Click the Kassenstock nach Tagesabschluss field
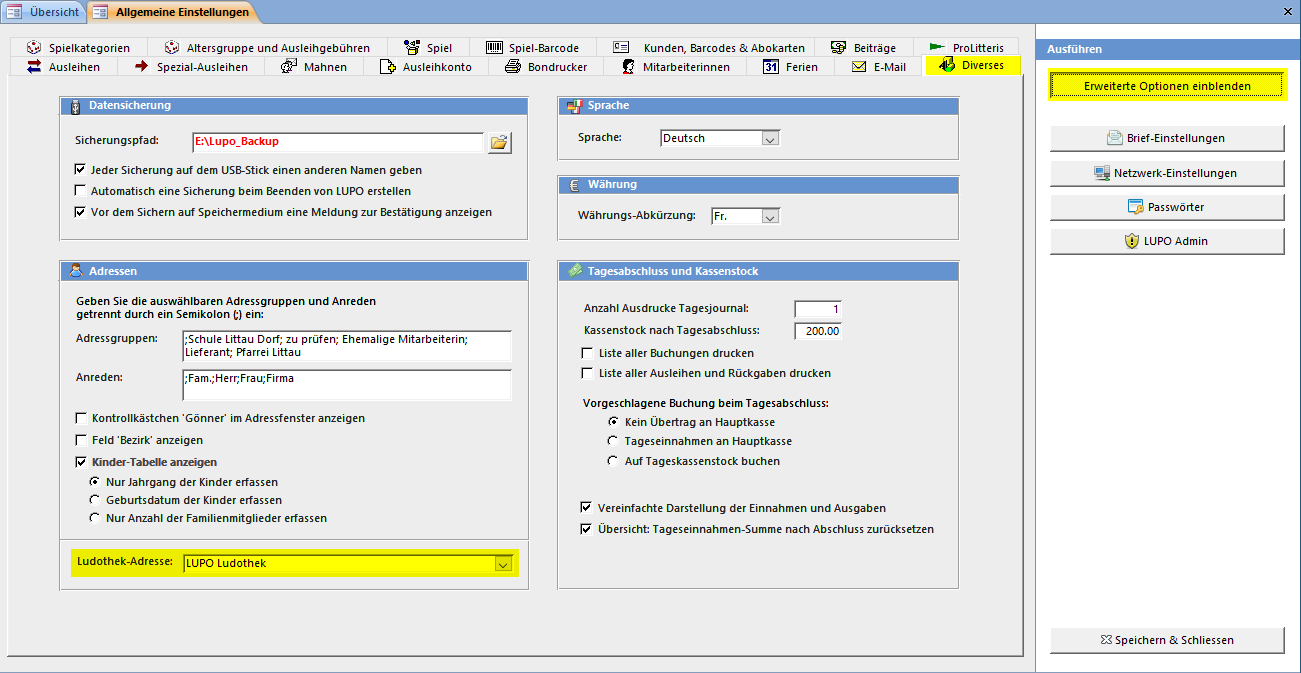 coord(818,331)
